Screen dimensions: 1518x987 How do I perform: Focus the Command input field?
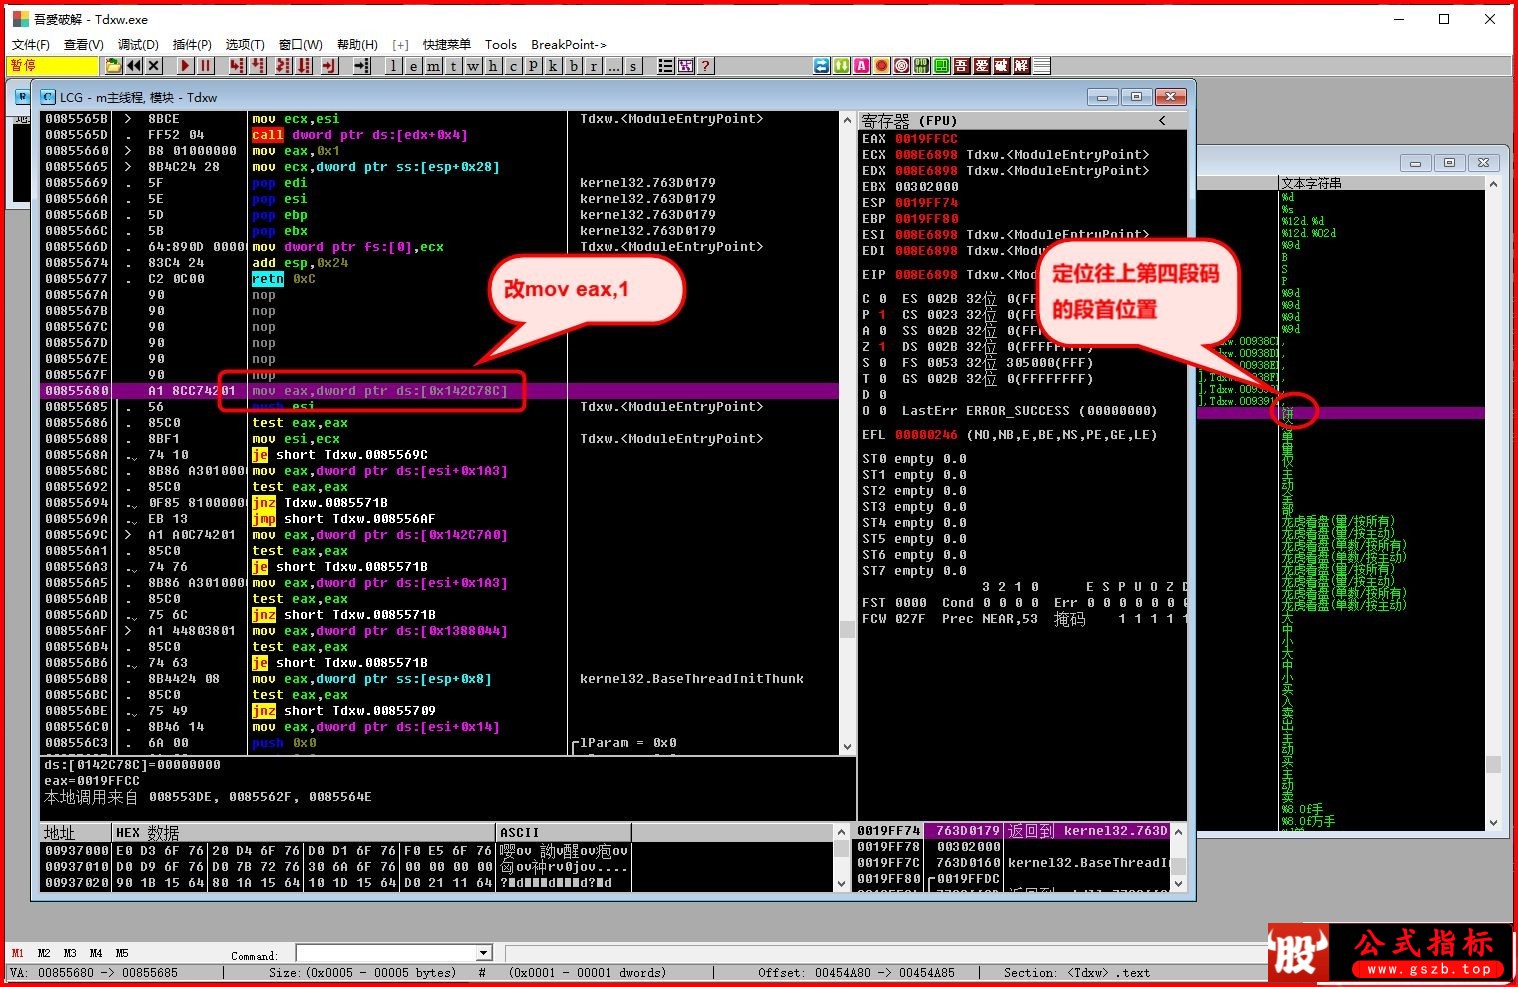click(x=386, y=953)
